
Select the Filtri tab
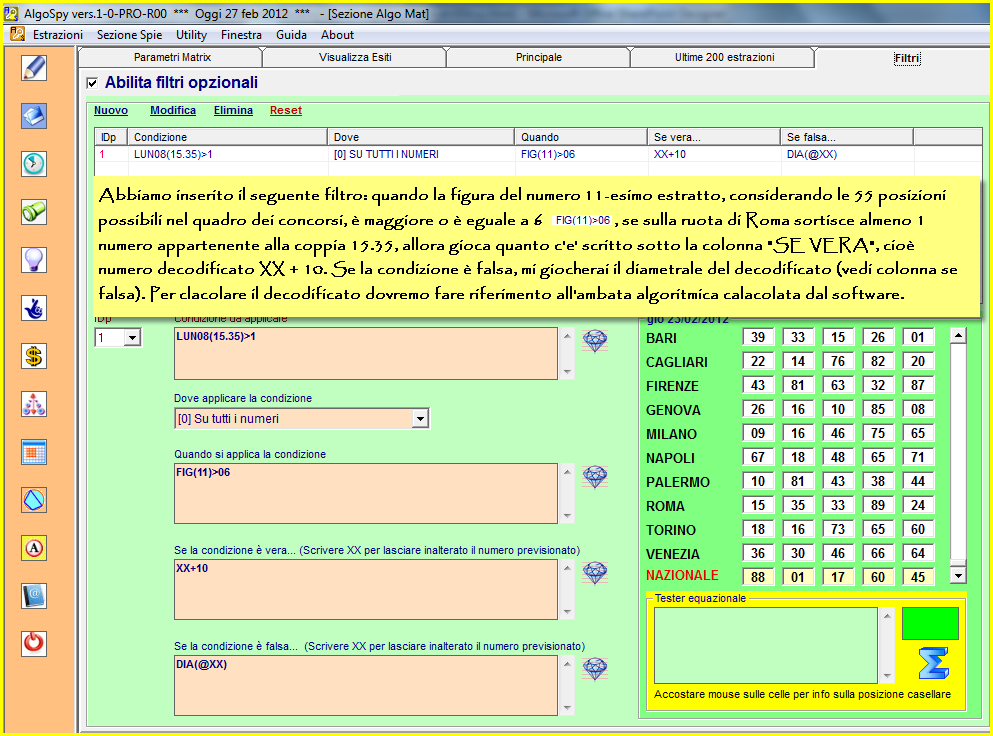tap(907, 58)
